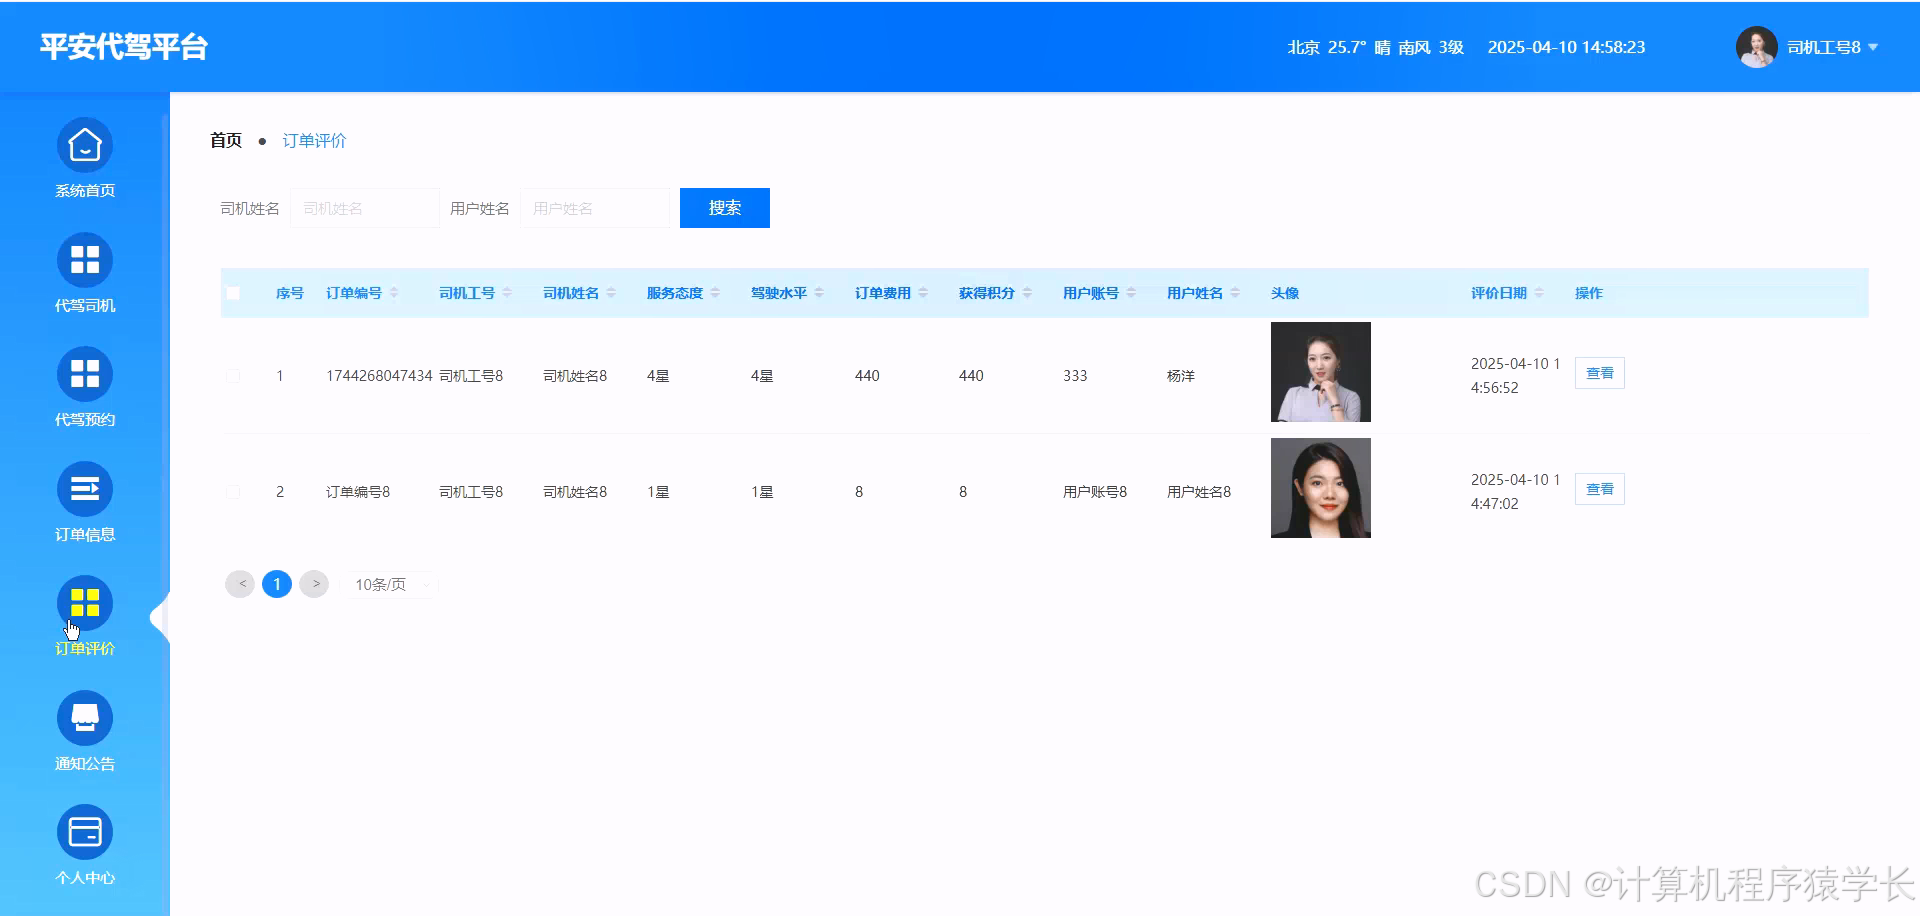Open the 司机工号8 user dropdown
This screenshot has height=916, width=1920.
pos(1832,47)
